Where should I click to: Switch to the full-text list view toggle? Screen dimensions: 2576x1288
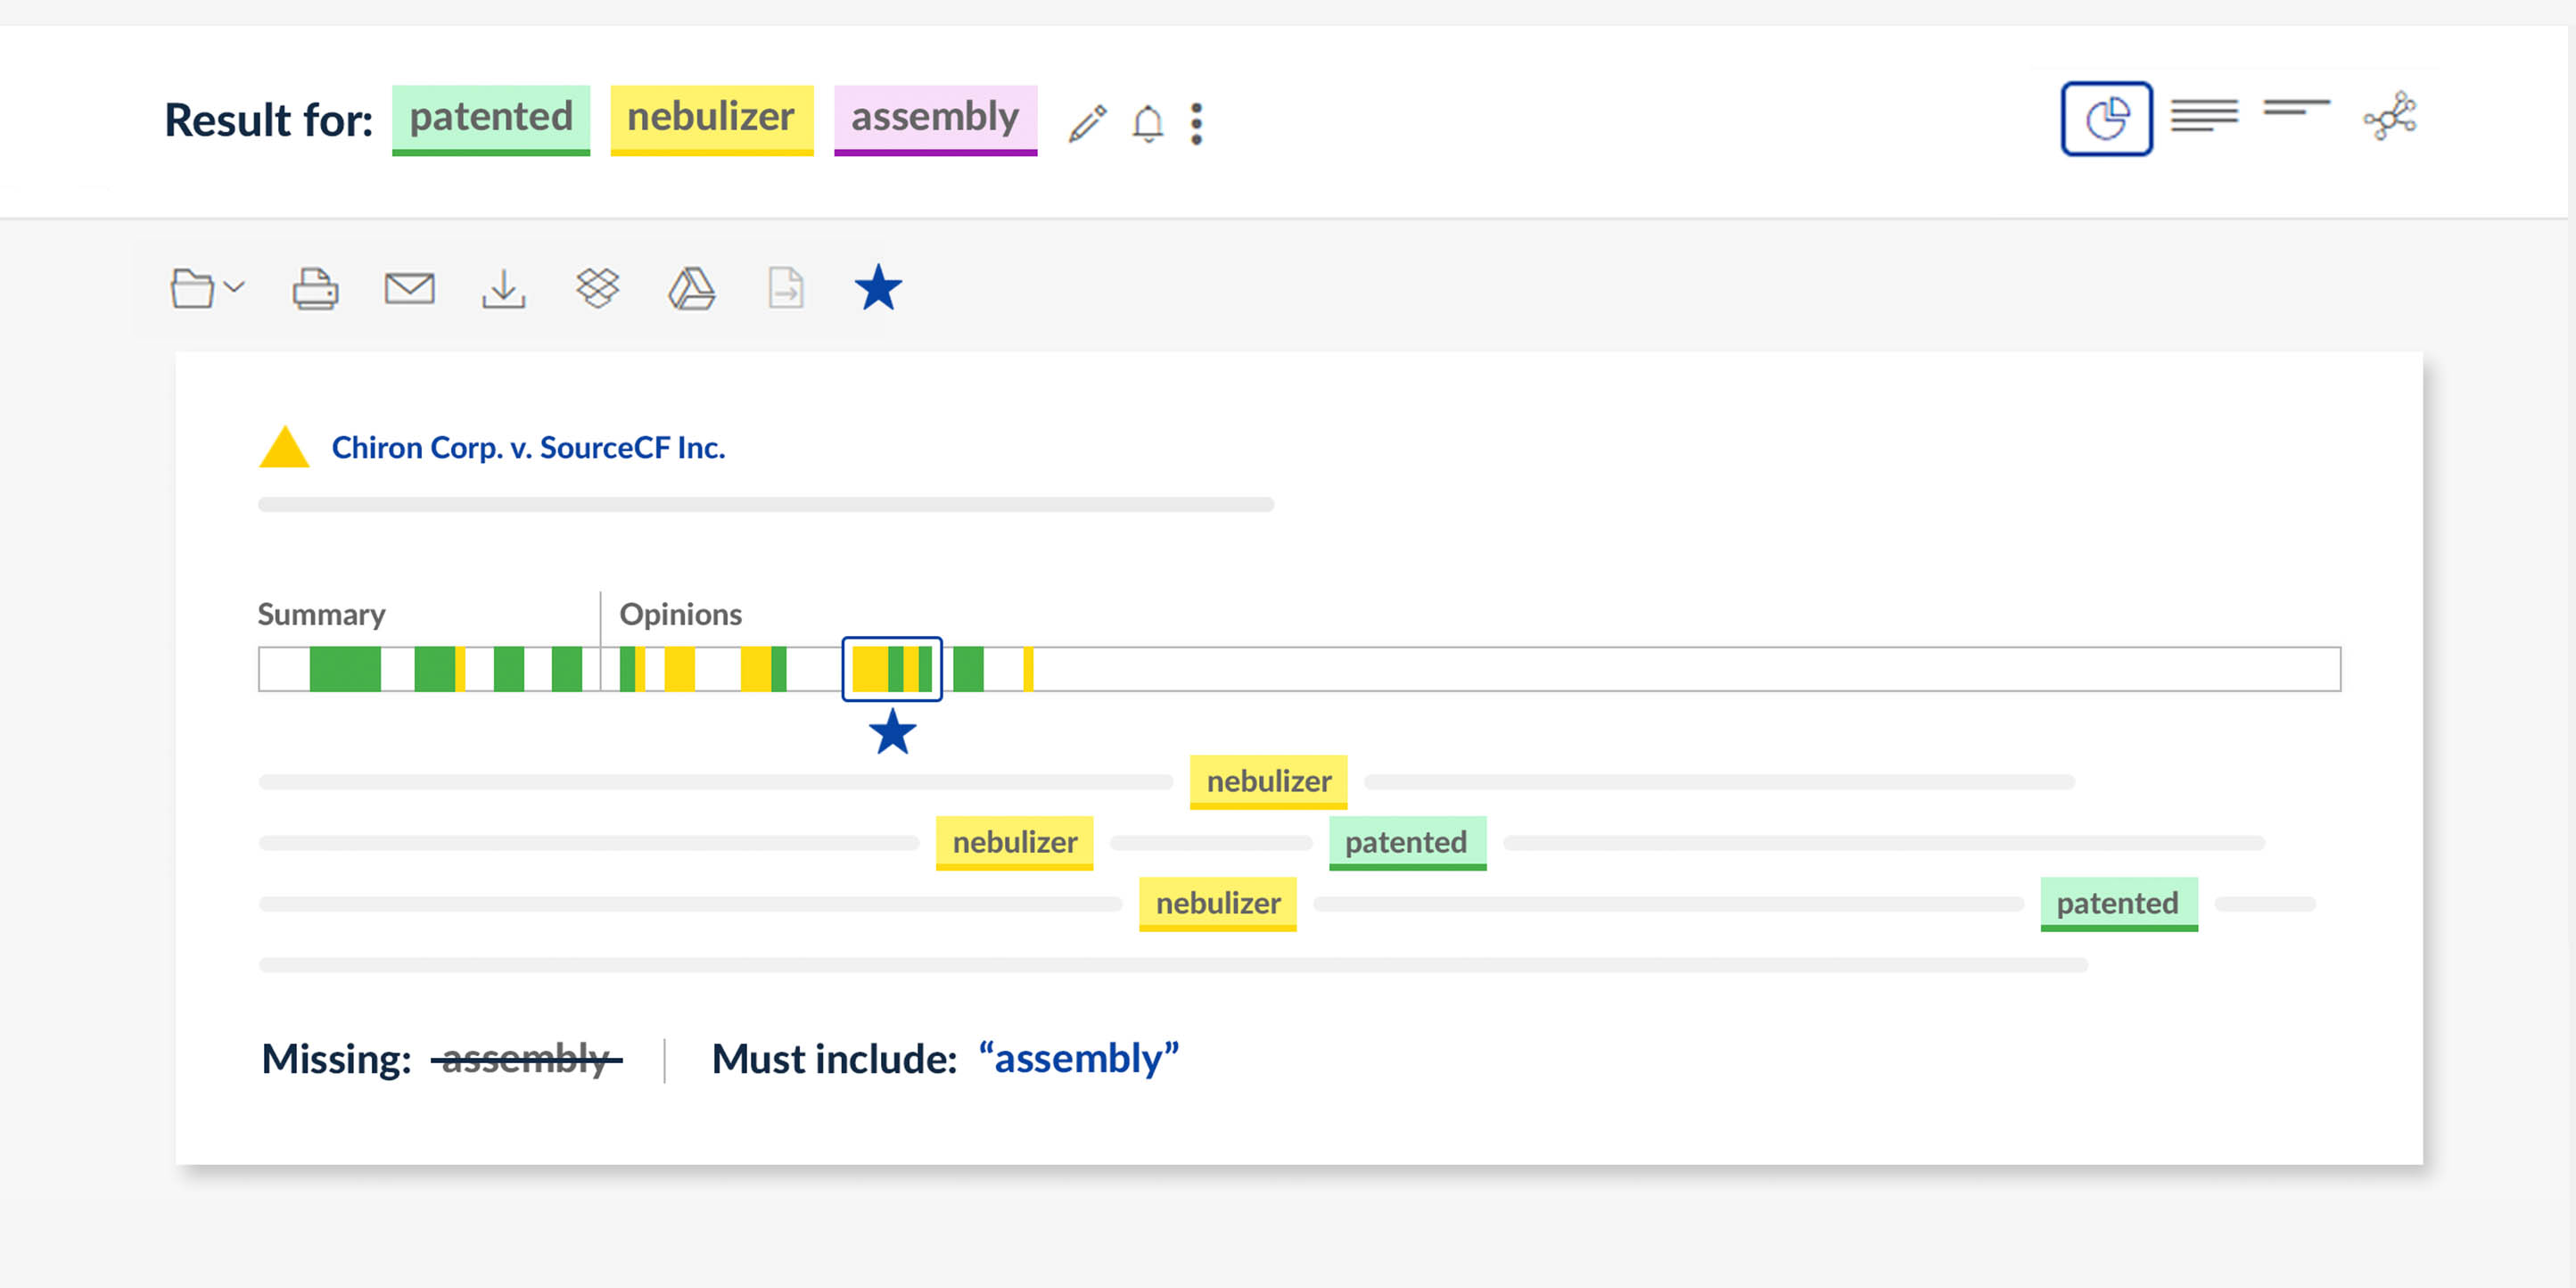click(2203, 117)
